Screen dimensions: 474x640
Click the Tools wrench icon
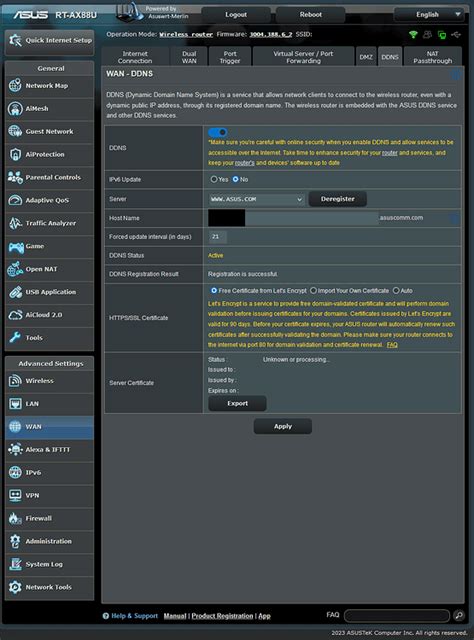click(15, 338)
